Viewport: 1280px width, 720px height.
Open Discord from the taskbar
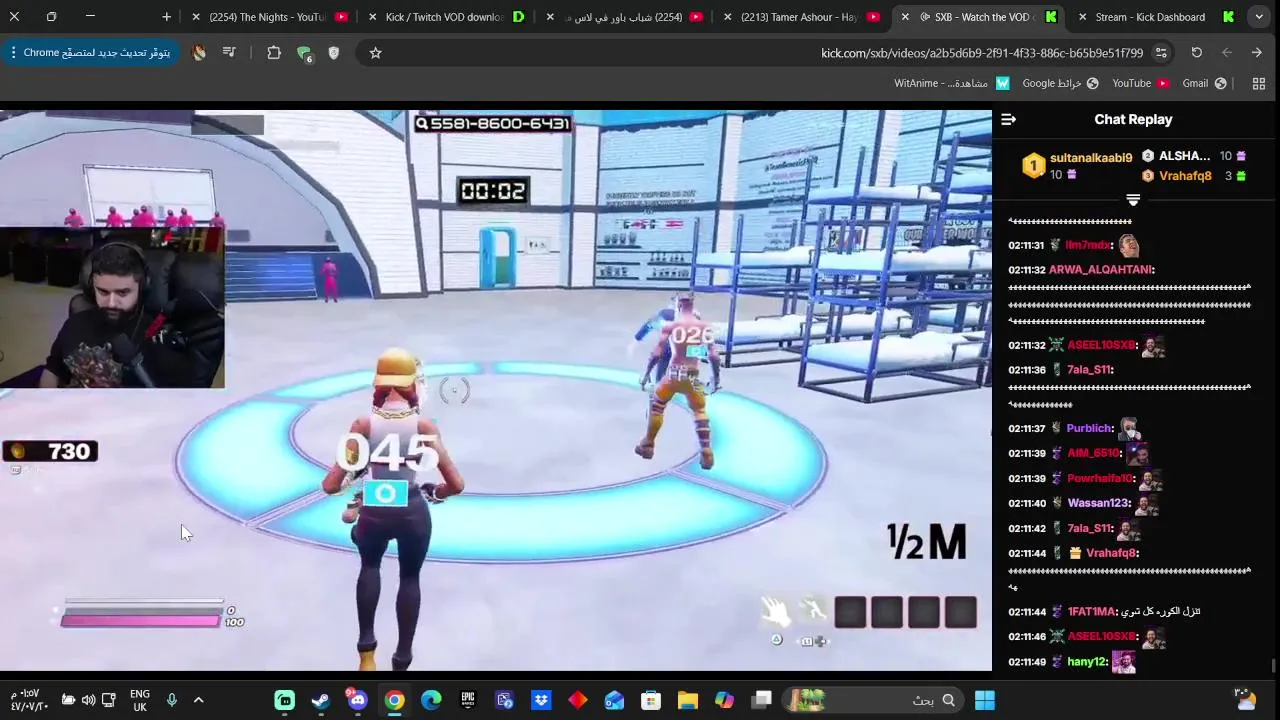click(x=357, y=700)
